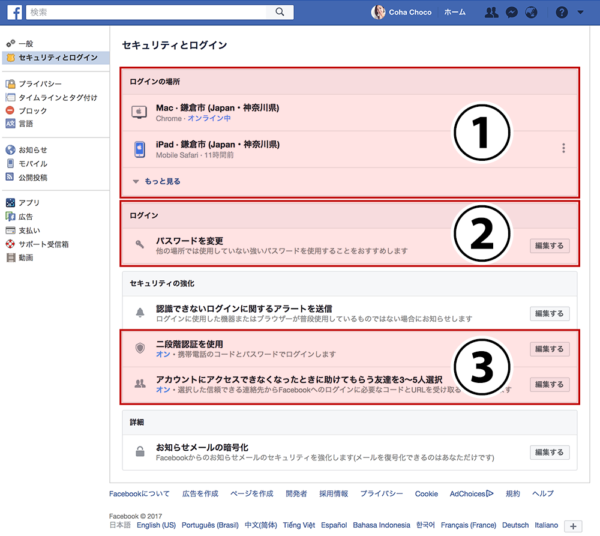Click 編集する for パスワードを変更
600x536 pixels.
click(x=549, y=246)
